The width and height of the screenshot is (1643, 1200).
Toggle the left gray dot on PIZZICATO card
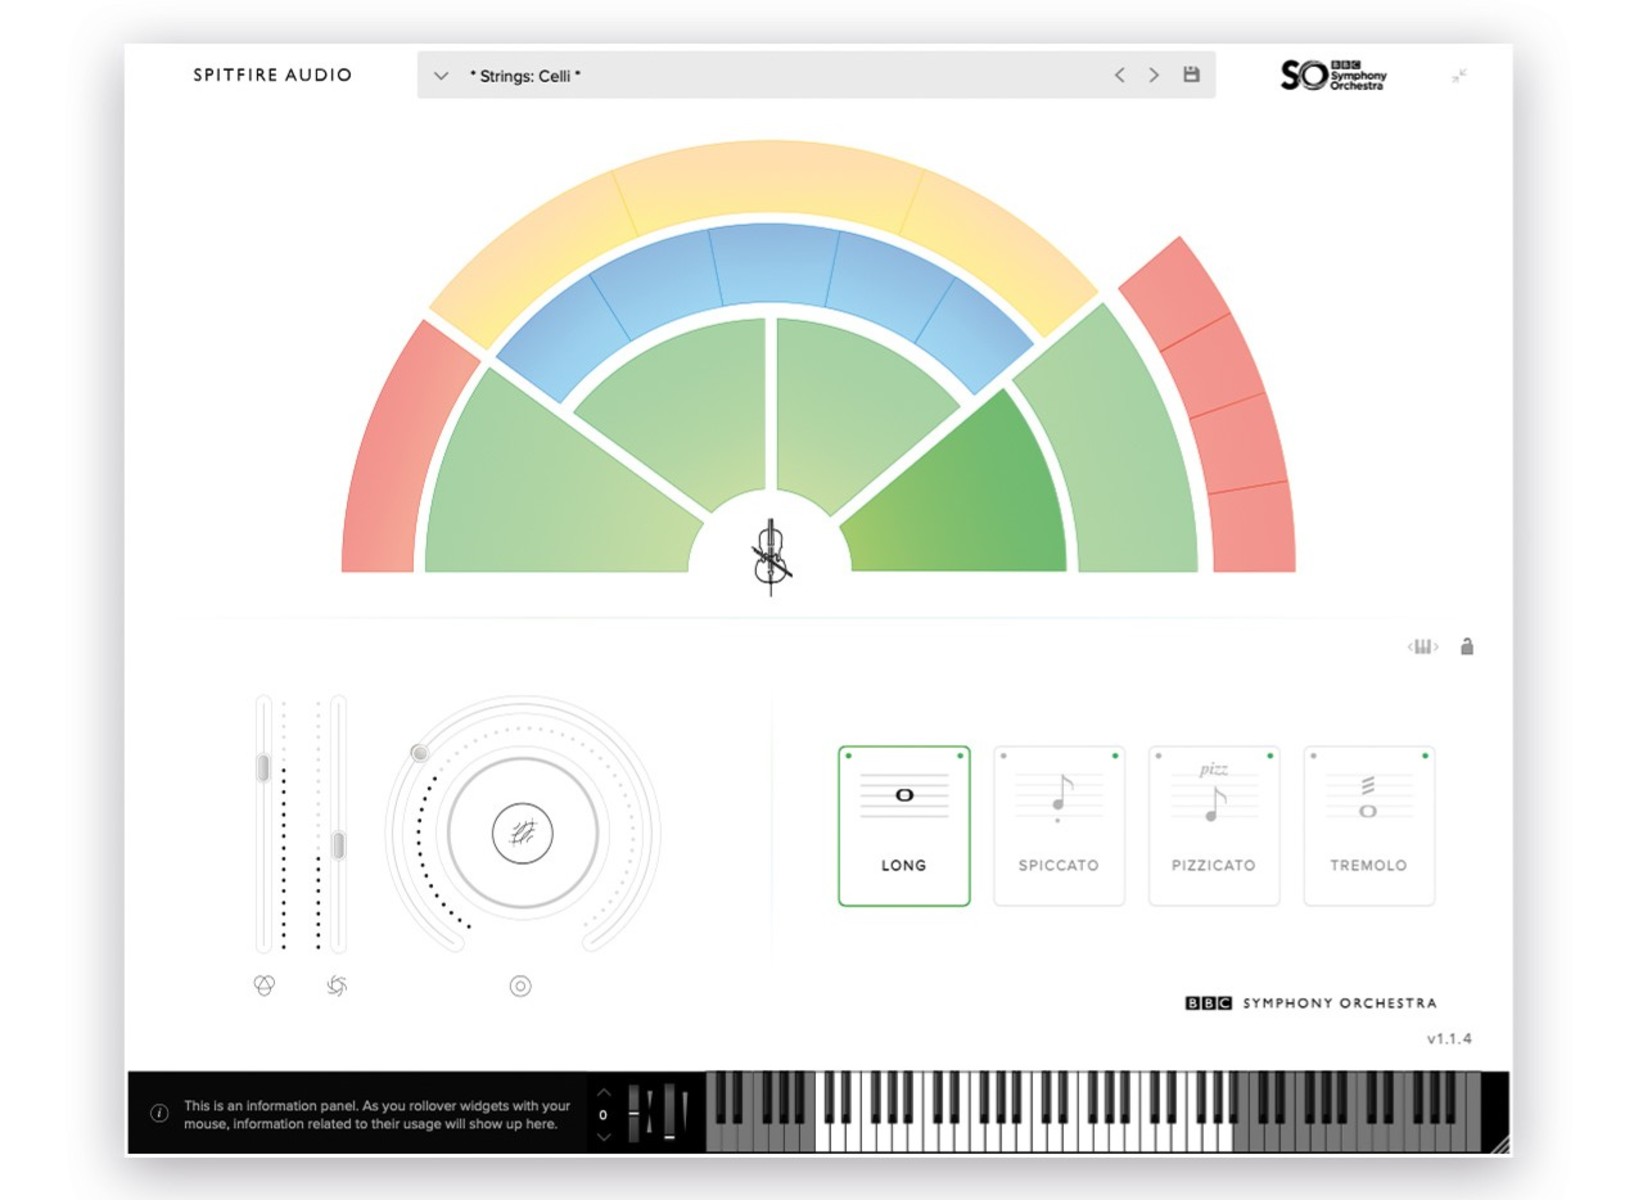click(x=1158, y=756)
